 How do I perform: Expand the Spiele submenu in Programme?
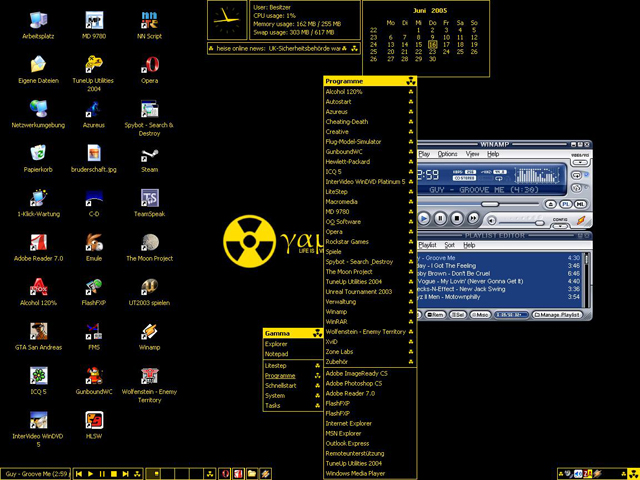point(370,251)
